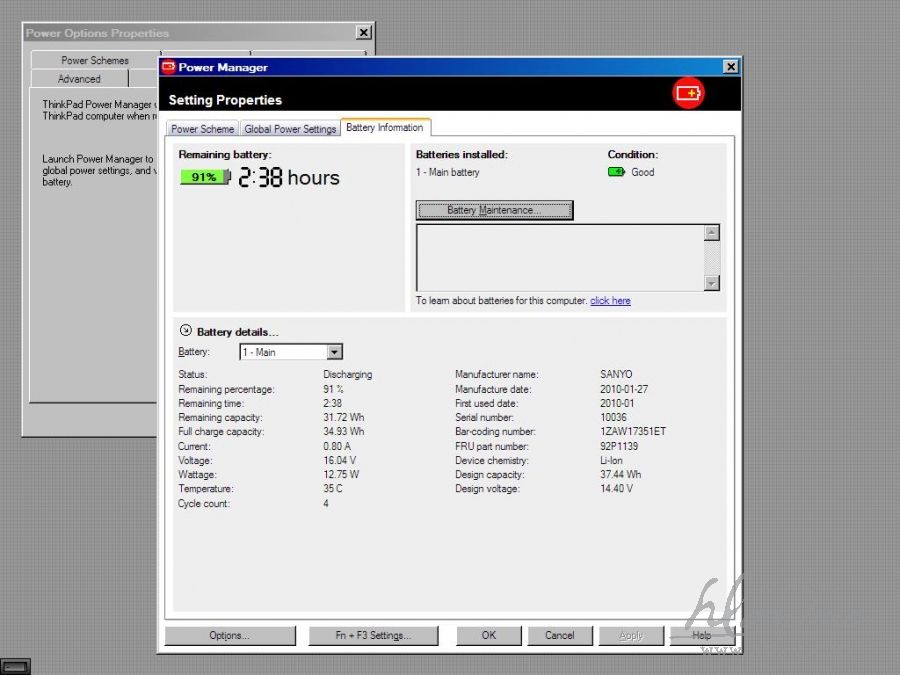
Task: Select Advanced tab in Power Options Properties
Action: coord(79,79)
